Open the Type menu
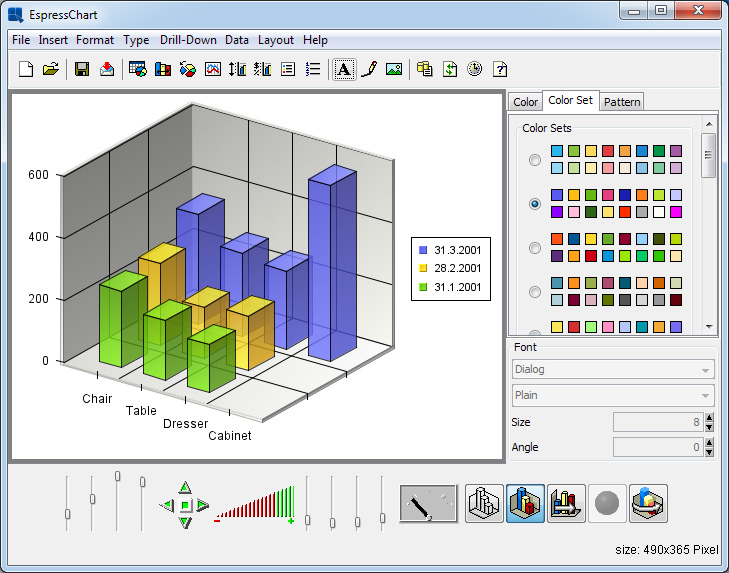Image resolution: width=729 pixels, height=573 pixels. click(x=136, y=40)
